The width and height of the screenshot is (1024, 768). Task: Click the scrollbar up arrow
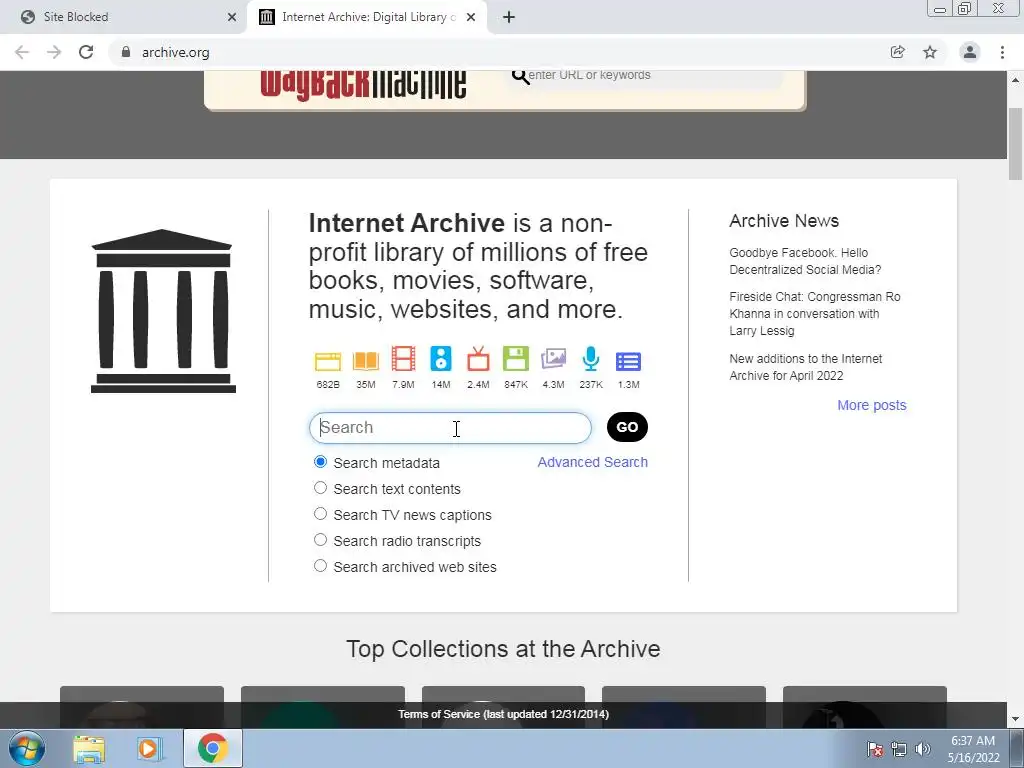[x=1015, y=80]
